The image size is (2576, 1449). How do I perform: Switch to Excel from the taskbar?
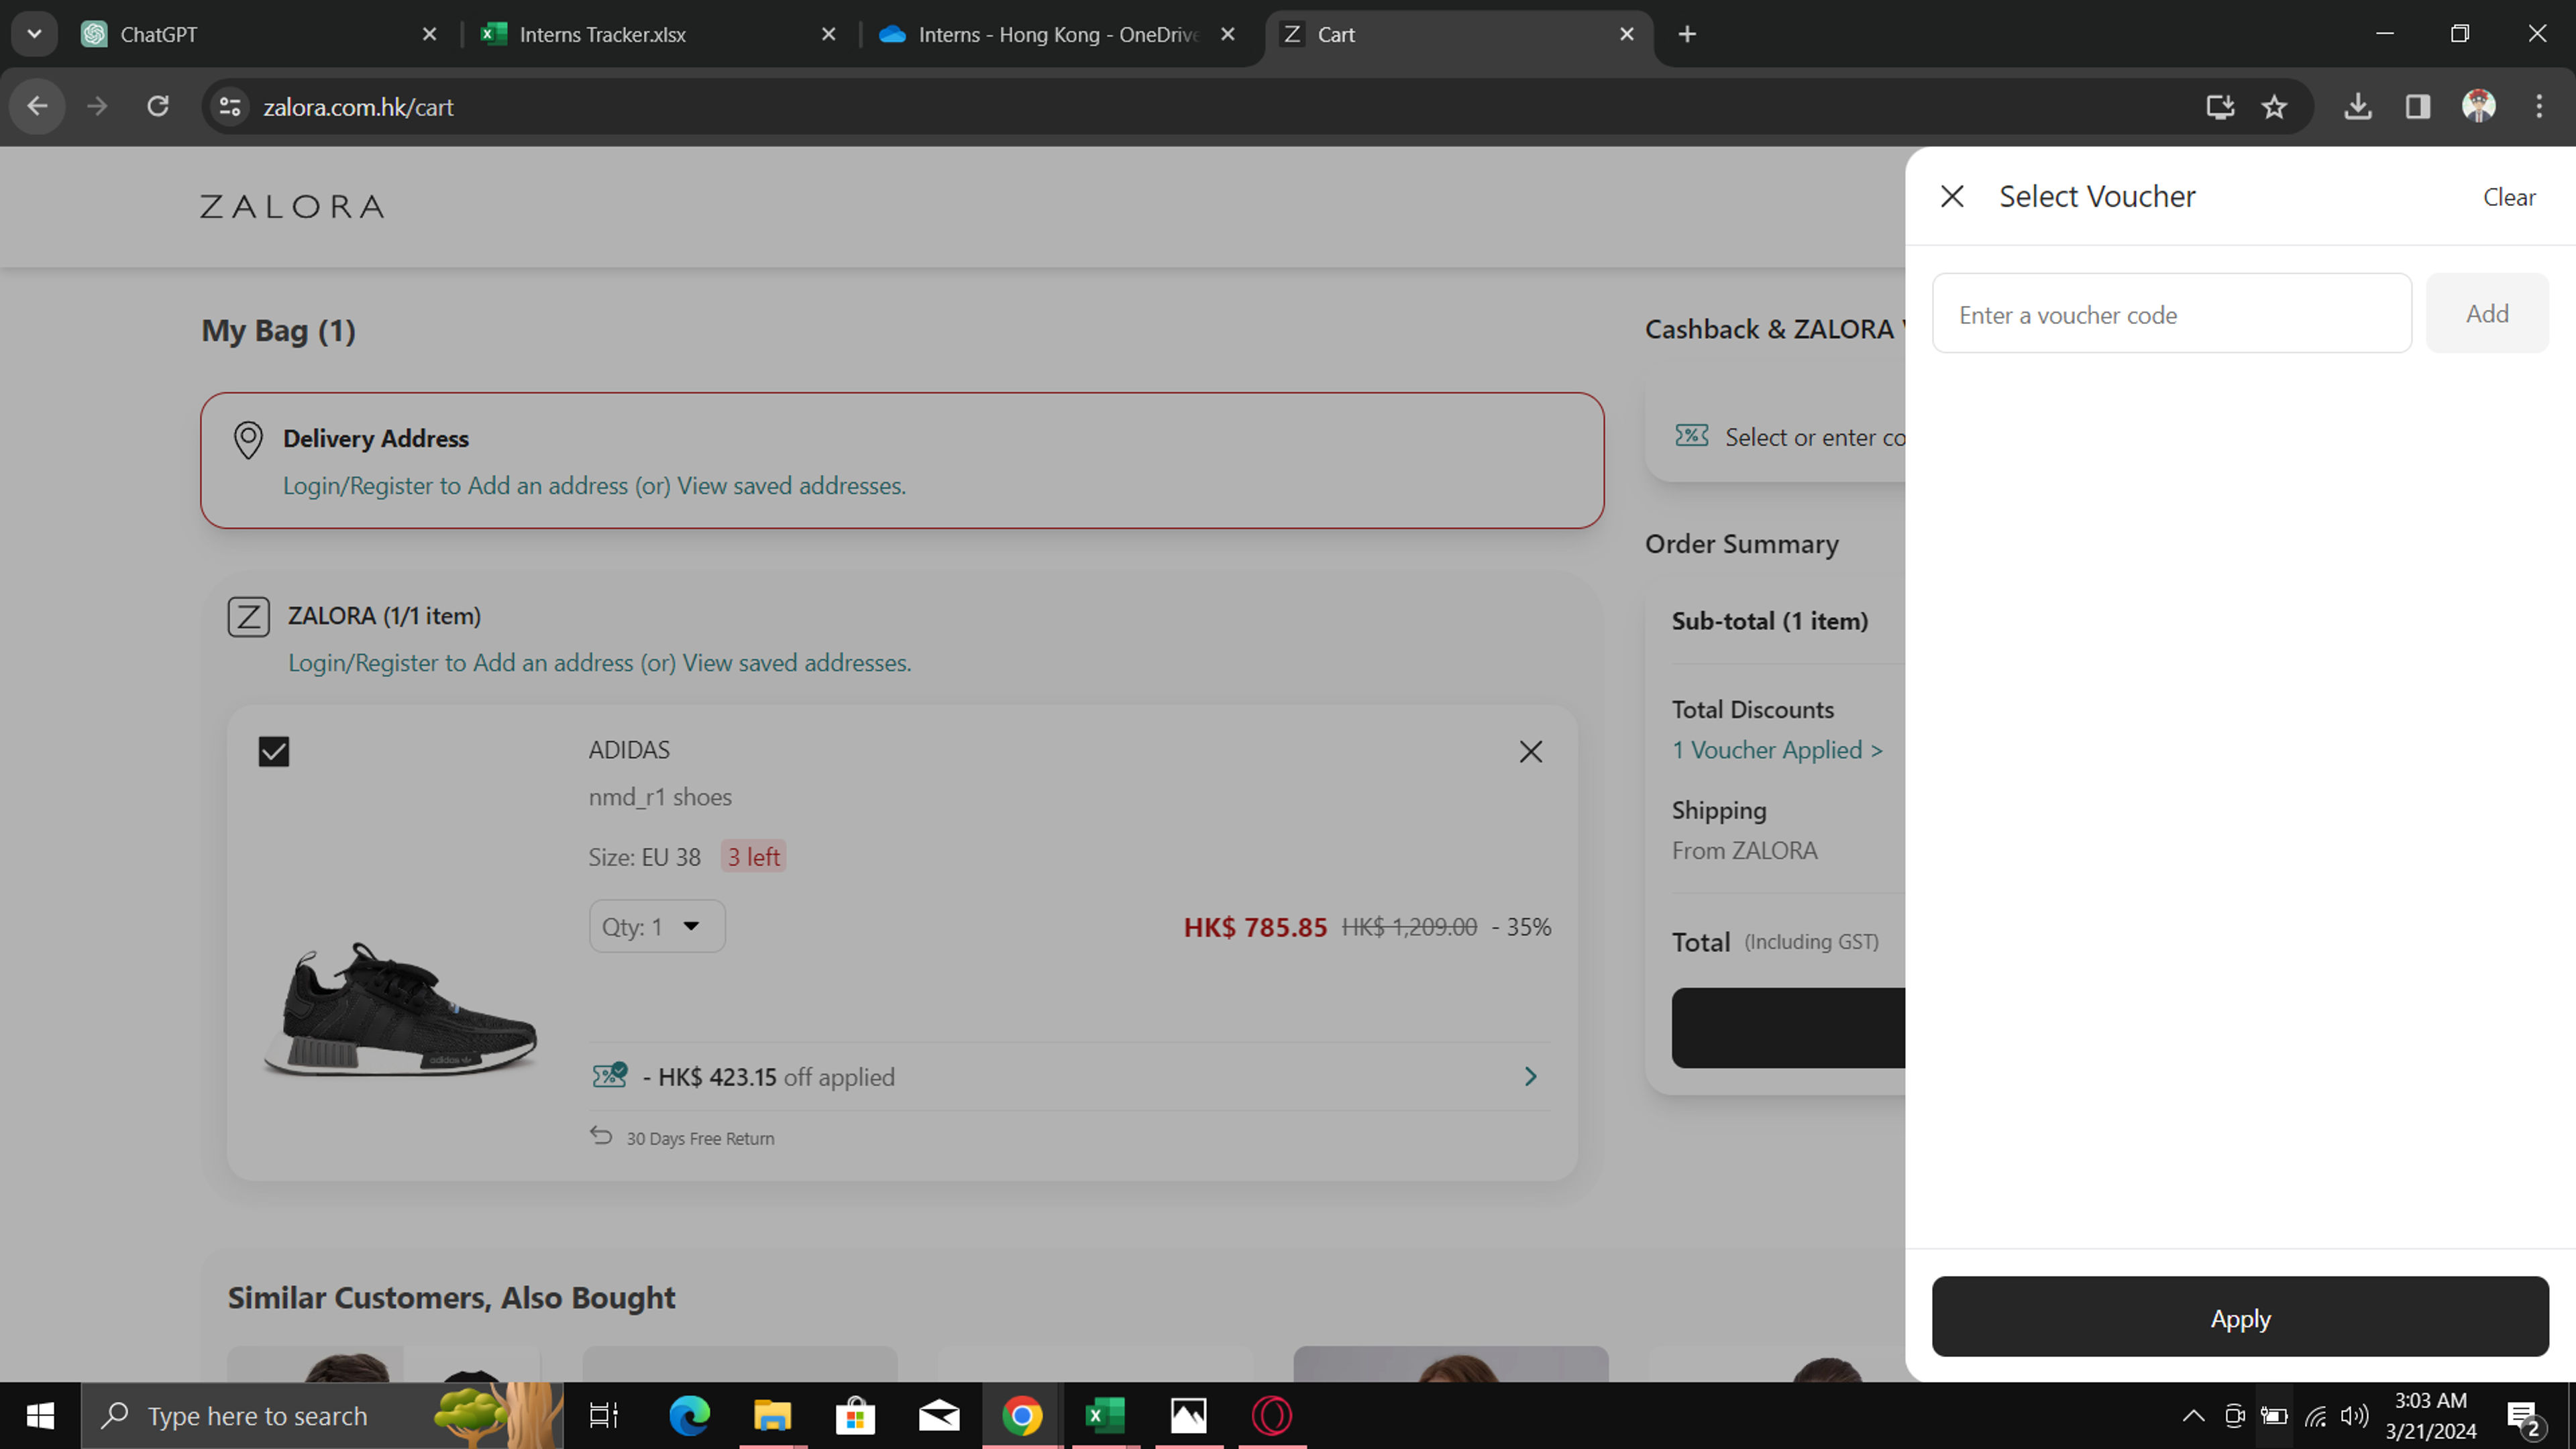click(1105, 1415)
